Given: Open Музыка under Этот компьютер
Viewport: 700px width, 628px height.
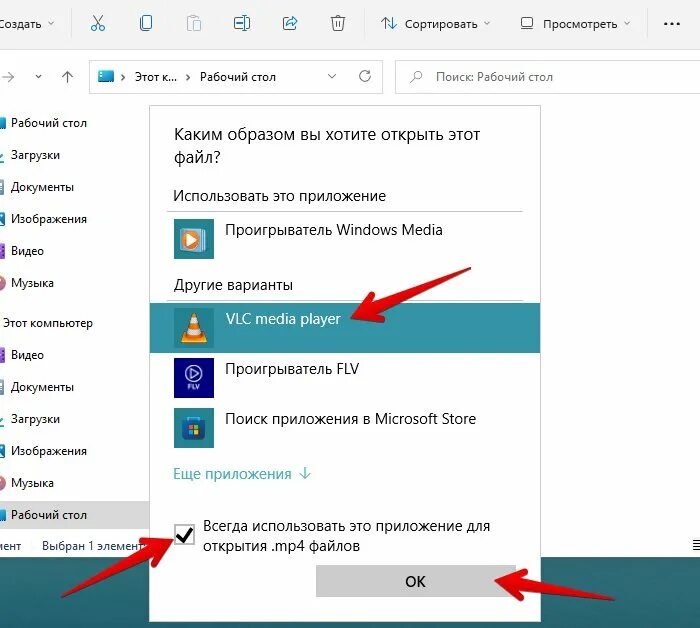Looking at the screenshot, I should [32, 483].
